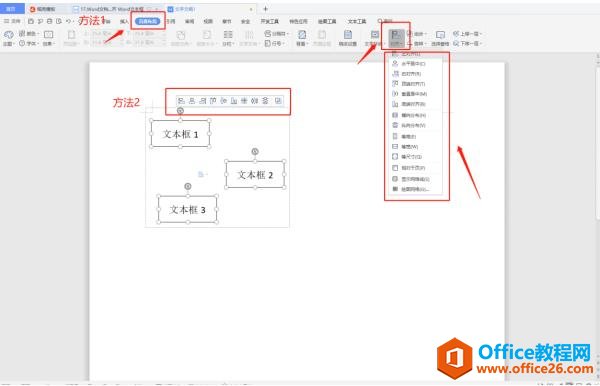Click the vertical scrollbar on right edge
The width and height of the screenshot is (600, 386).
[x=598, y=143]
